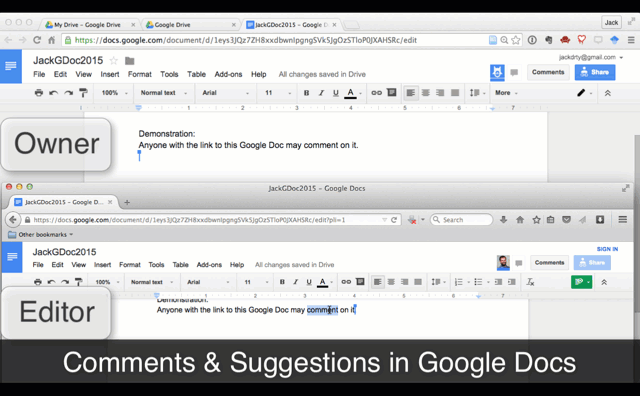Viewport: 640px width, 396px height.
Task: Open the Normal text style dropdown in Owner window
Action: pyautogui.click(x=163, y=93)
